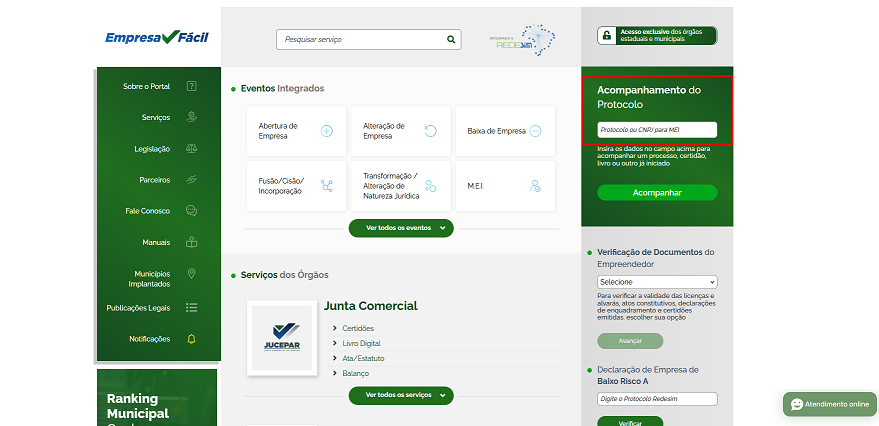Image resolution: width=879 pixels, height=426 pixels.
Task: Click the Fusão/Cisão/Incorporação merge icon
Action: coord(327,186)
